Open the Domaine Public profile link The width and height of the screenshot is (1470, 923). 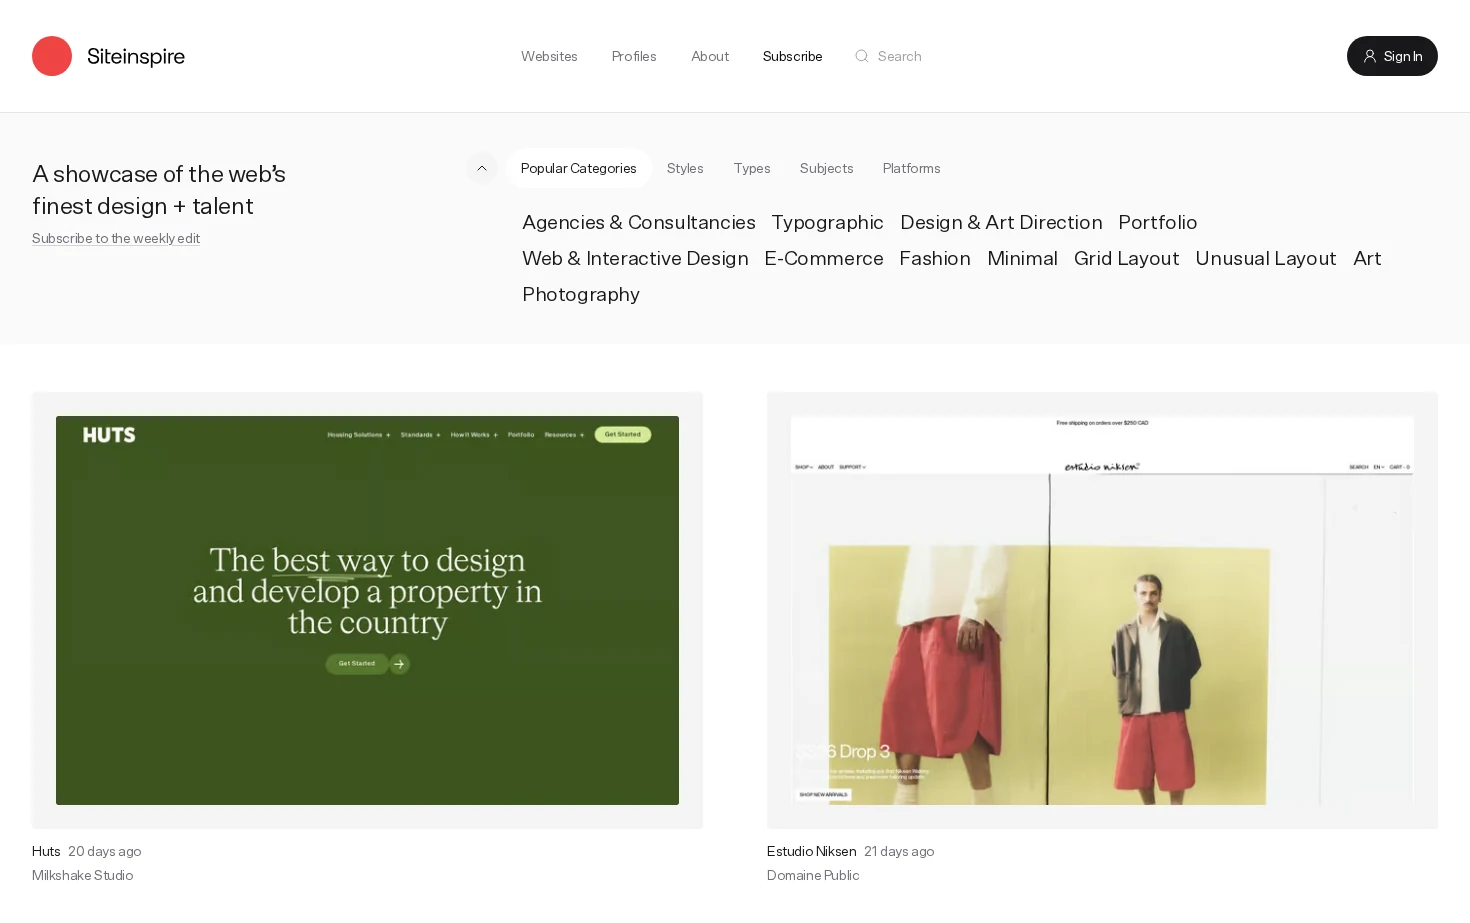pyautogui.click(x=813, y=875)
